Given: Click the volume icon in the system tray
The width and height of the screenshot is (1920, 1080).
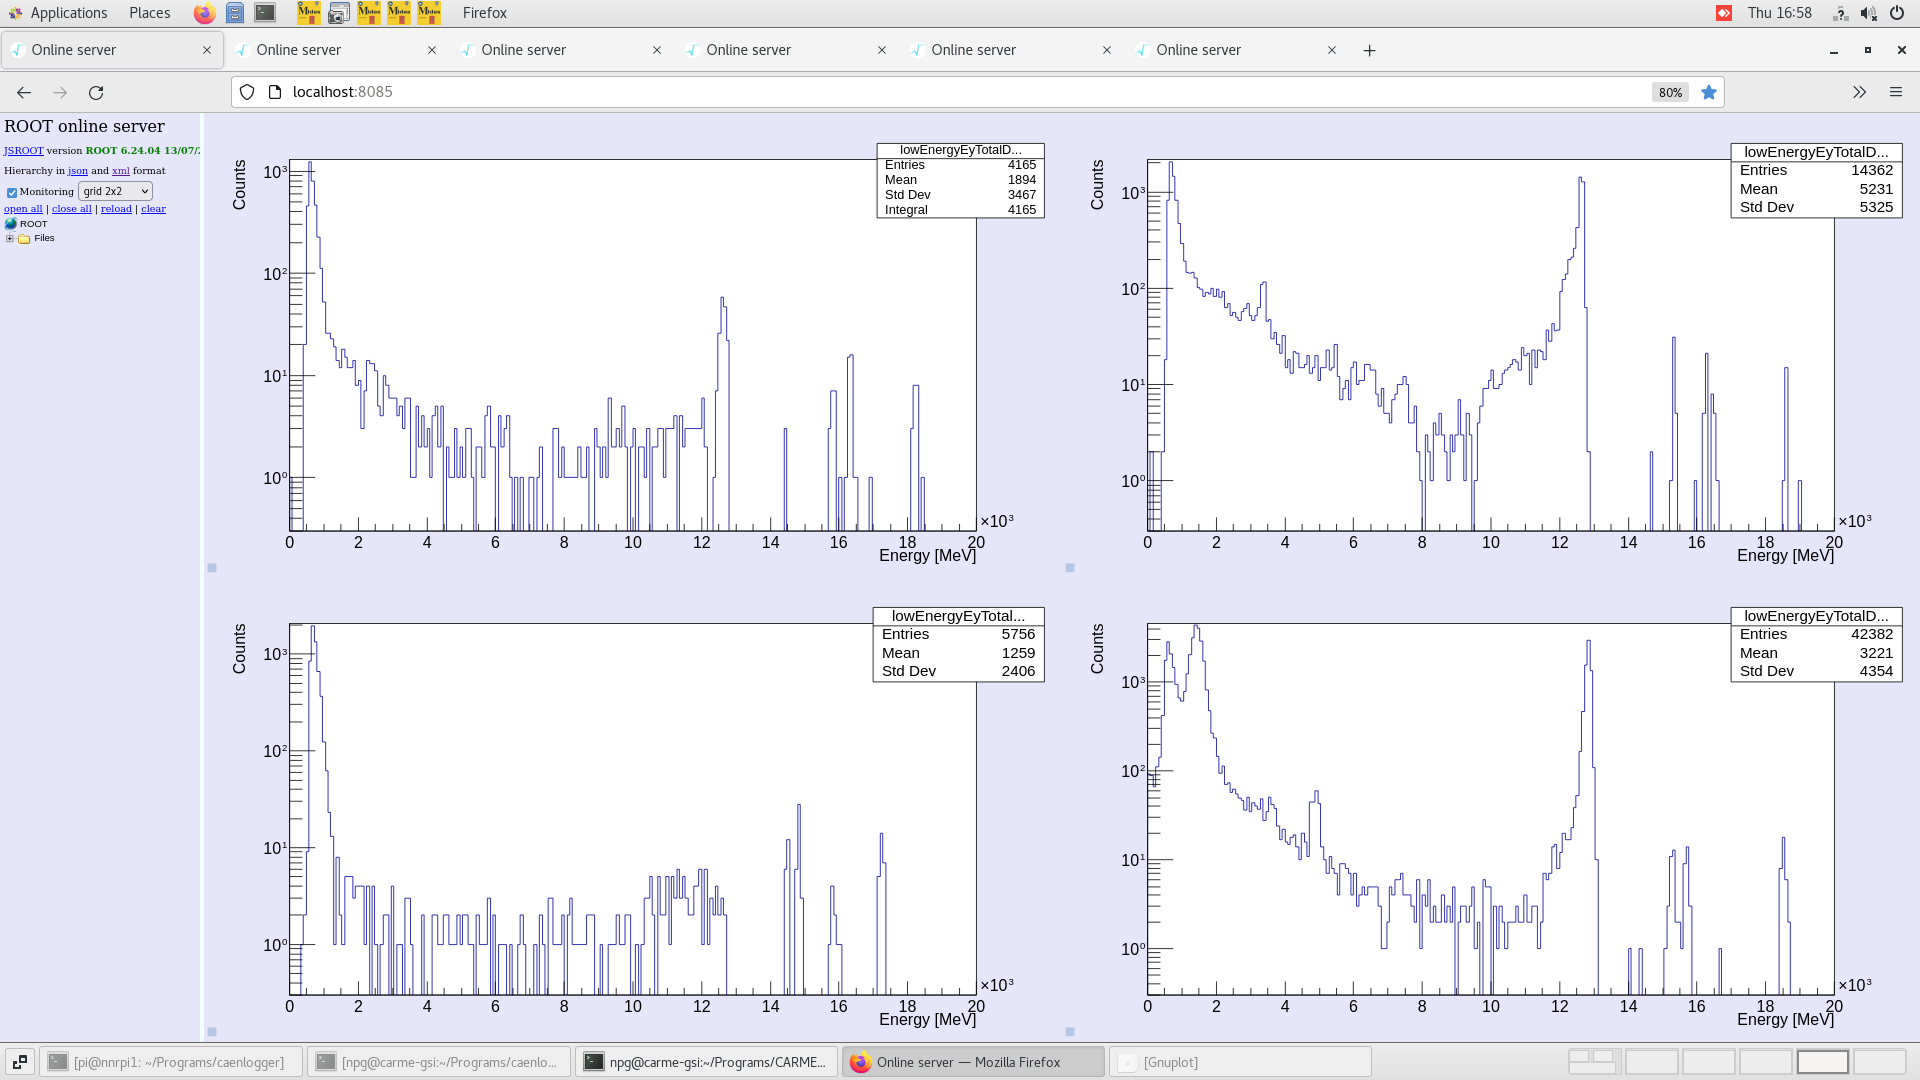Looking at the screenshot, I should (1868, 13).
